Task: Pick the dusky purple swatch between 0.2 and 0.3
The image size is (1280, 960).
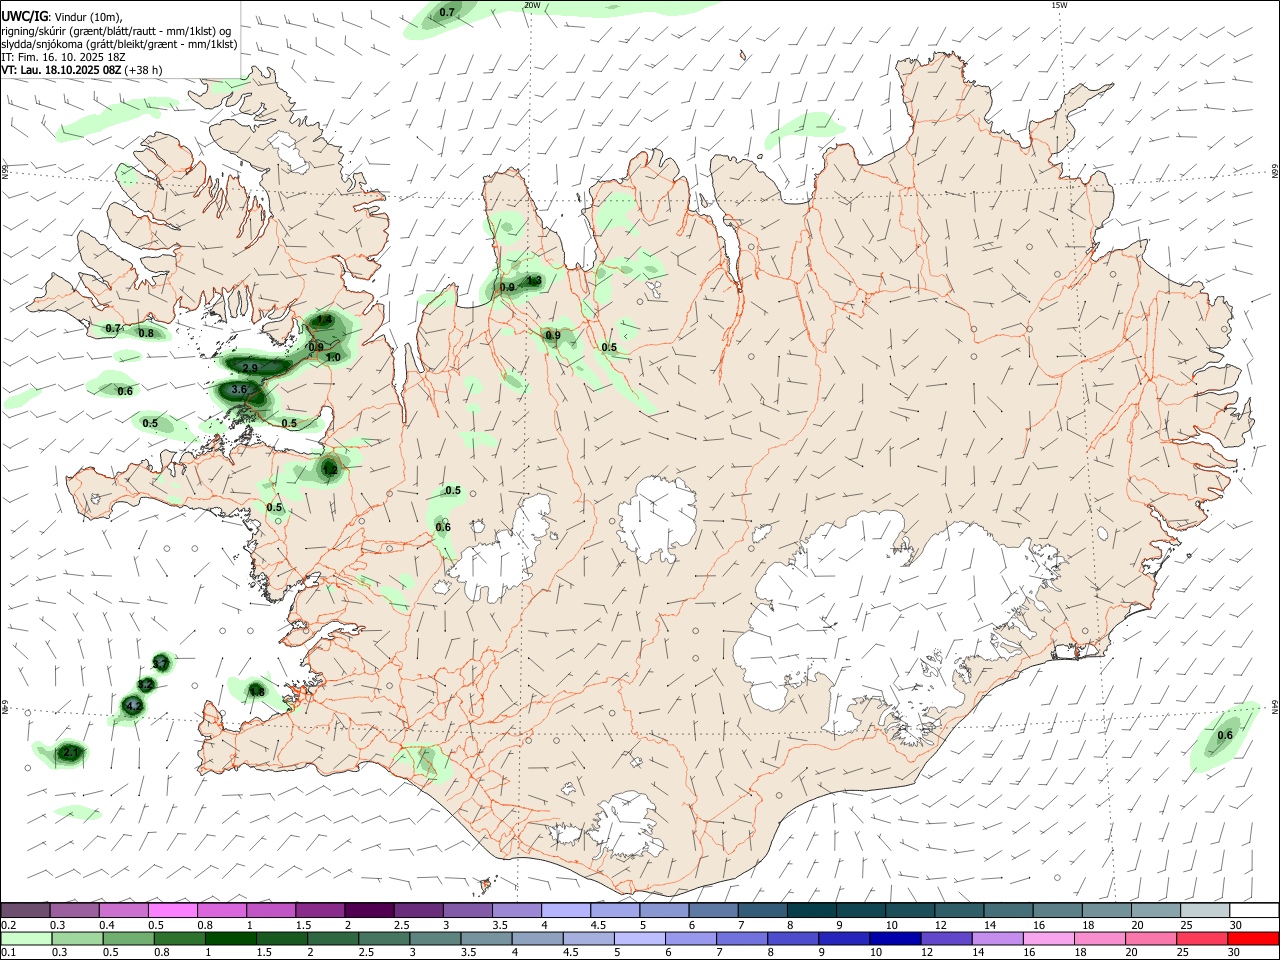Action: [x=25, y=910]
